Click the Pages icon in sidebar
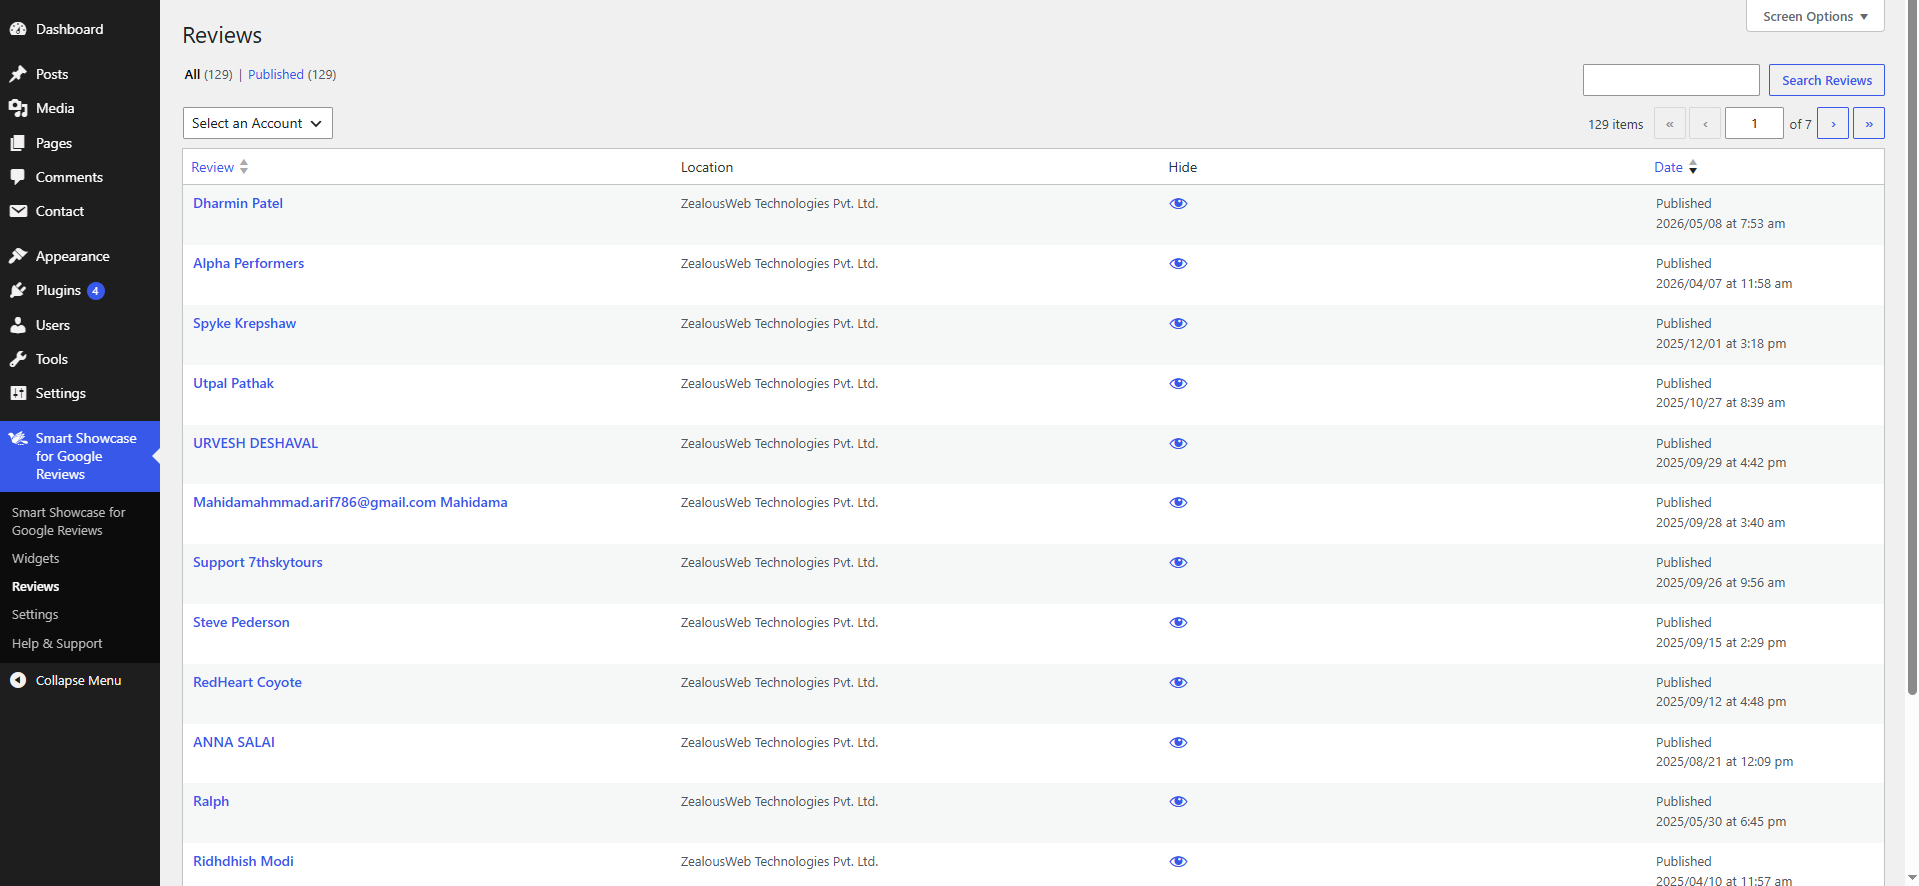 click(x=18, y=143)
